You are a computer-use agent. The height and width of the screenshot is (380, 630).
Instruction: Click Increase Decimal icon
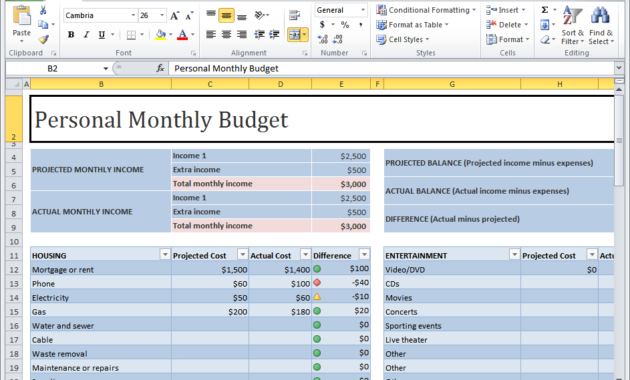[323, 39]
